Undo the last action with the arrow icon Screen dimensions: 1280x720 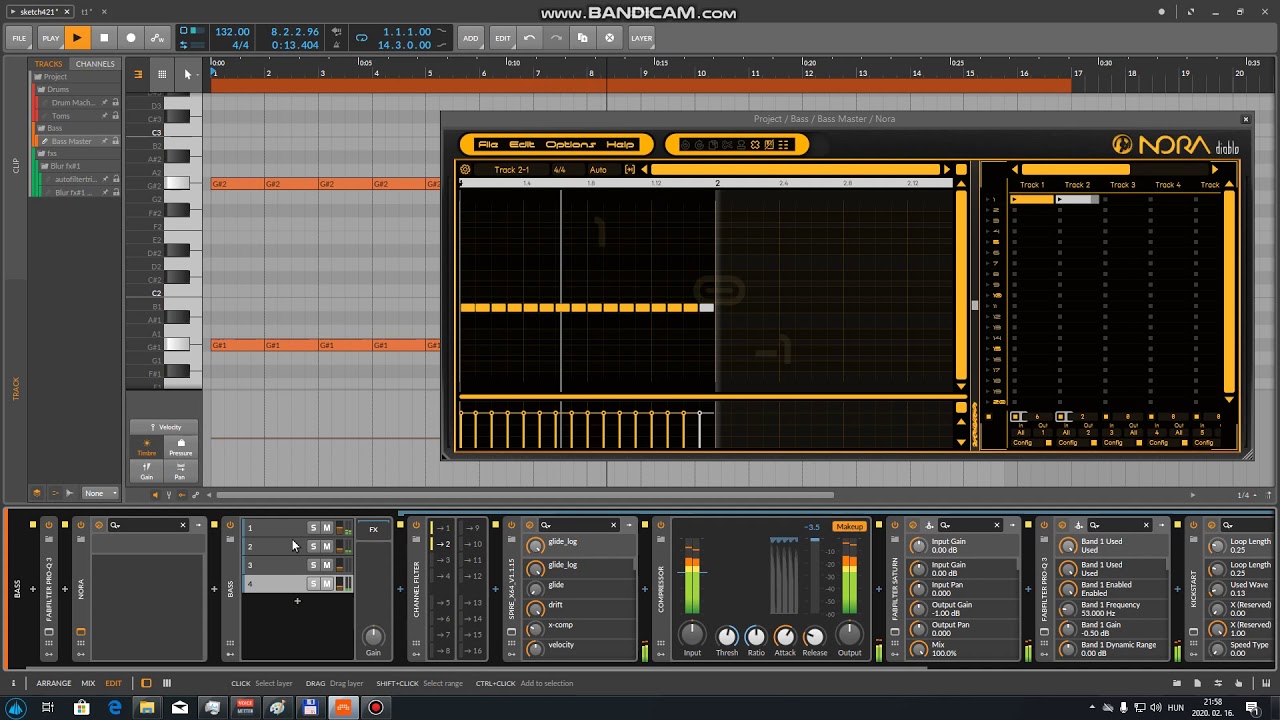(530, 38)
